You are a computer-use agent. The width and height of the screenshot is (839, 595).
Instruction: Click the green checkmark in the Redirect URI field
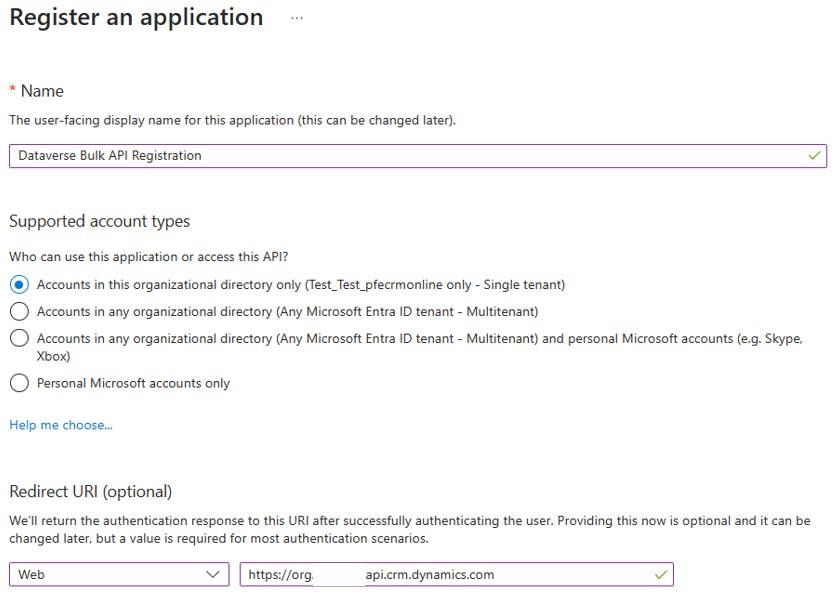click(660, 575)
